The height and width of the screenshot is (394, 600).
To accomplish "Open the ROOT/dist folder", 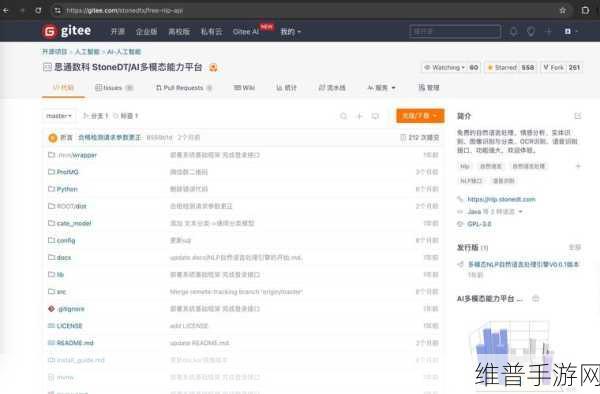I will point(72,206).
